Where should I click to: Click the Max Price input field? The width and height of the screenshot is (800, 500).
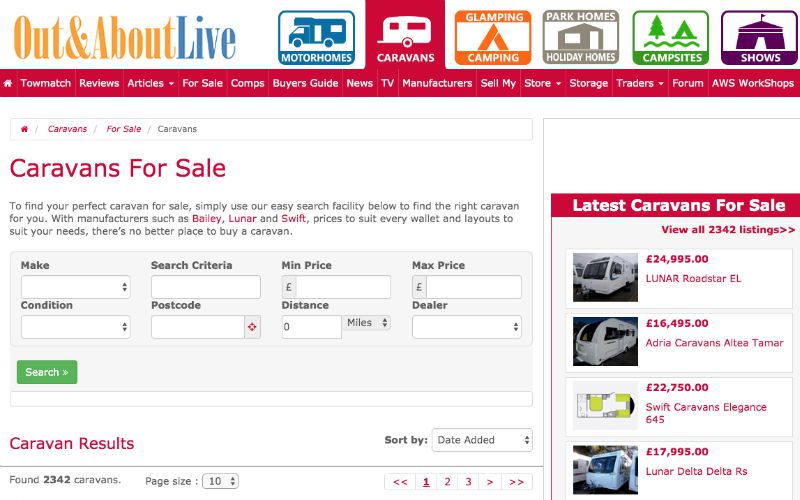click(x=473, y=287)
